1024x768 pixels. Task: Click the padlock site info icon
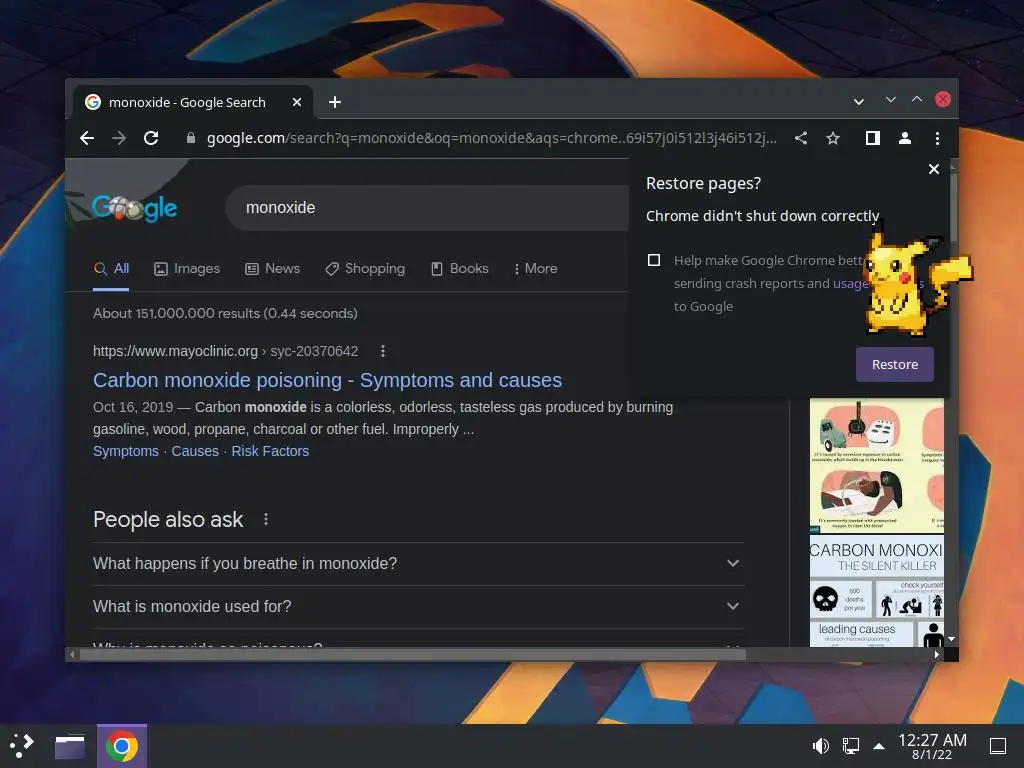(x=191, y=138)
